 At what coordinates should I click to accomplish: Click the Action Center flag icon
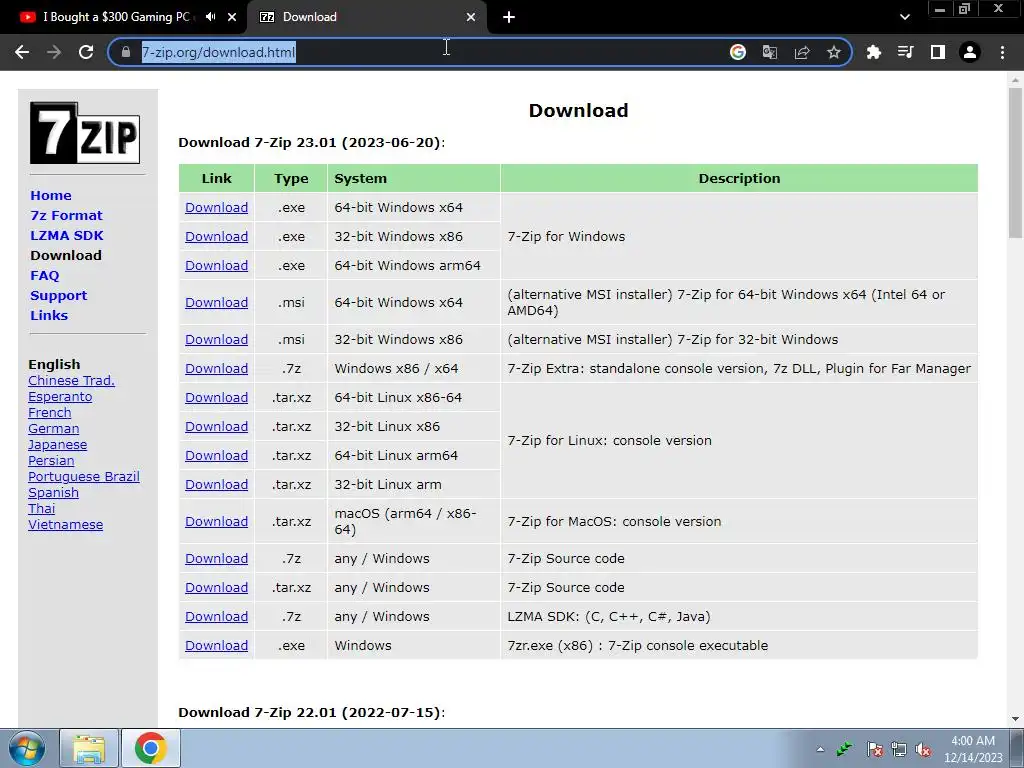874,749
